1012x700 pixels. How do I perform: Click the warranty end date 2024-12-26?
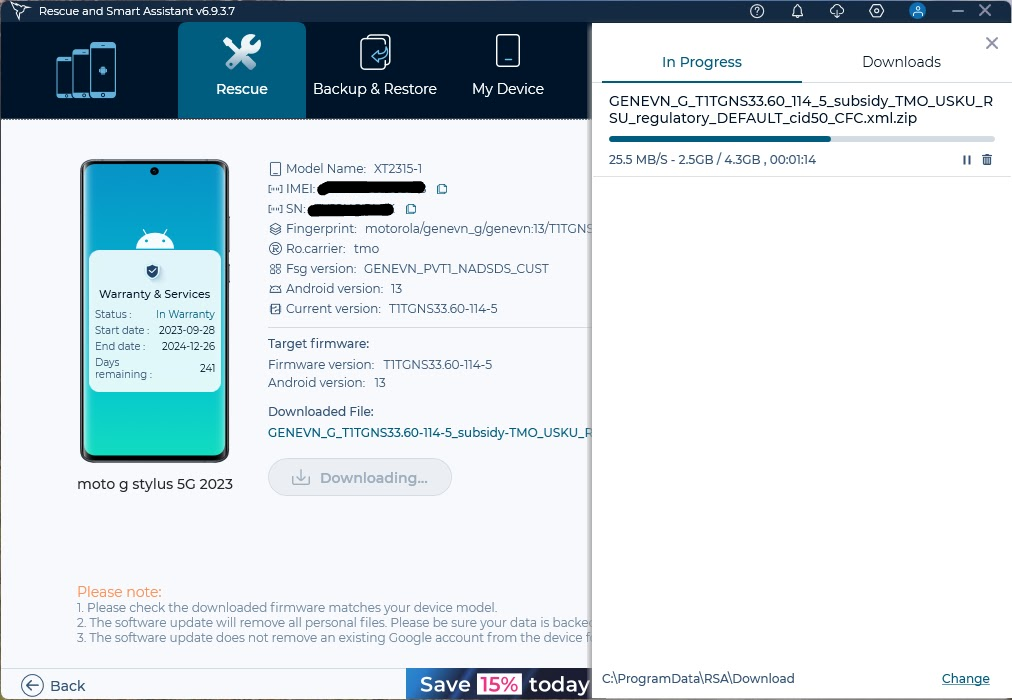(188, 346)
